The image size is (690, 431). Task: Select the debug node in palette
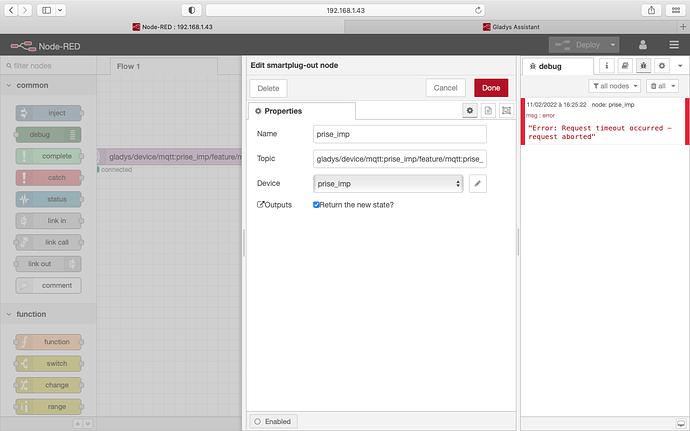coord(48,135)
